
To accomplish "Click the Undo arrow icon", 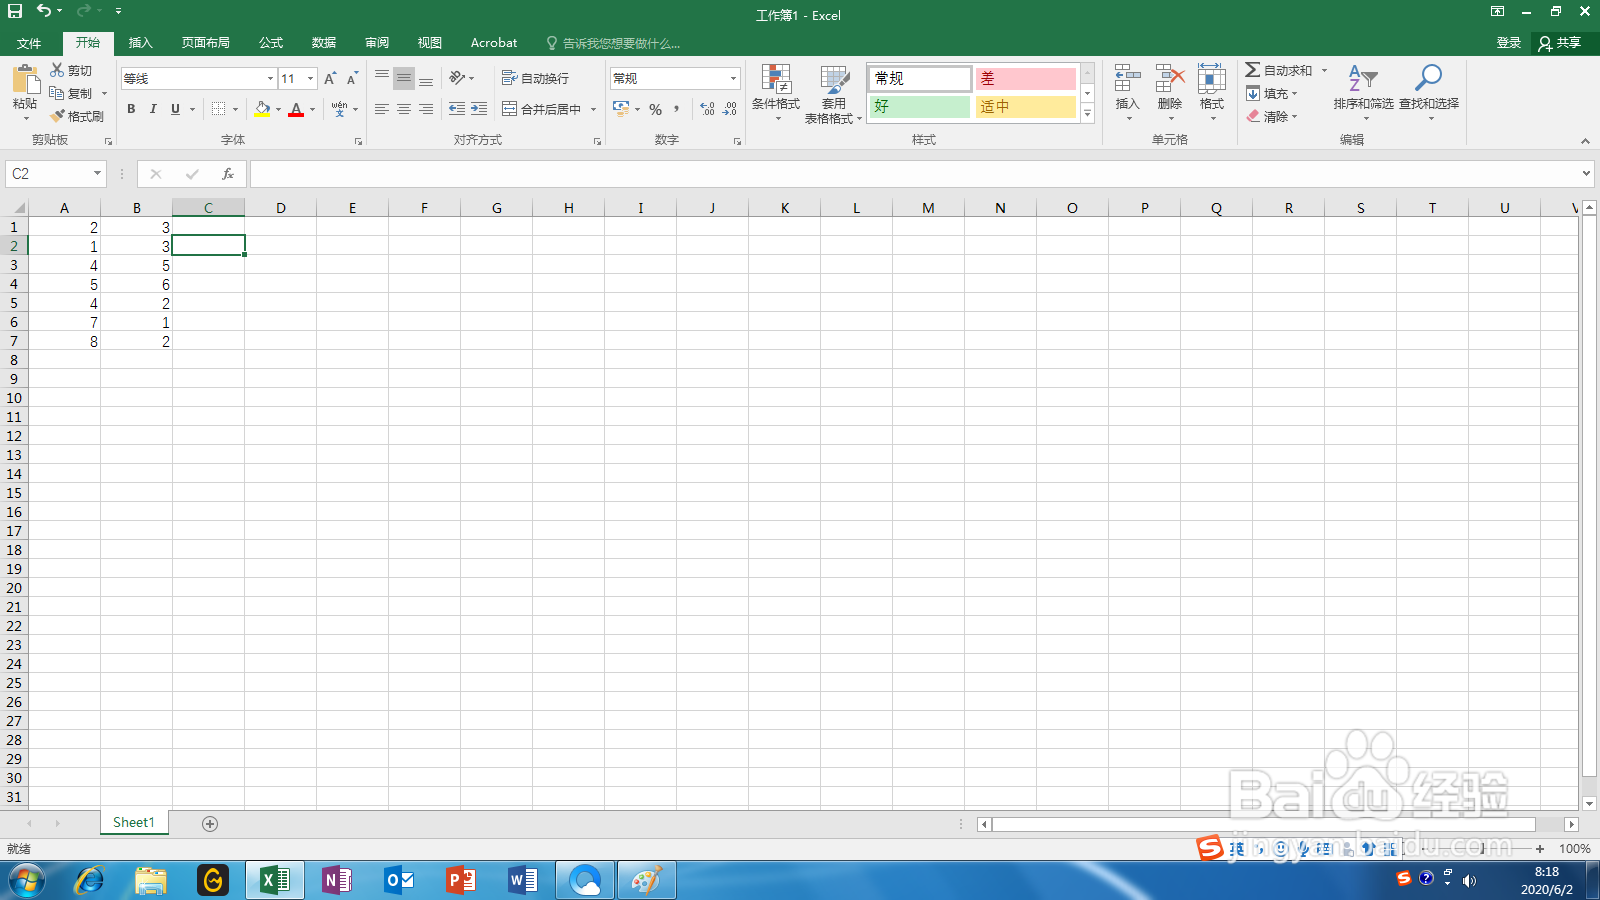I will 44,11.
